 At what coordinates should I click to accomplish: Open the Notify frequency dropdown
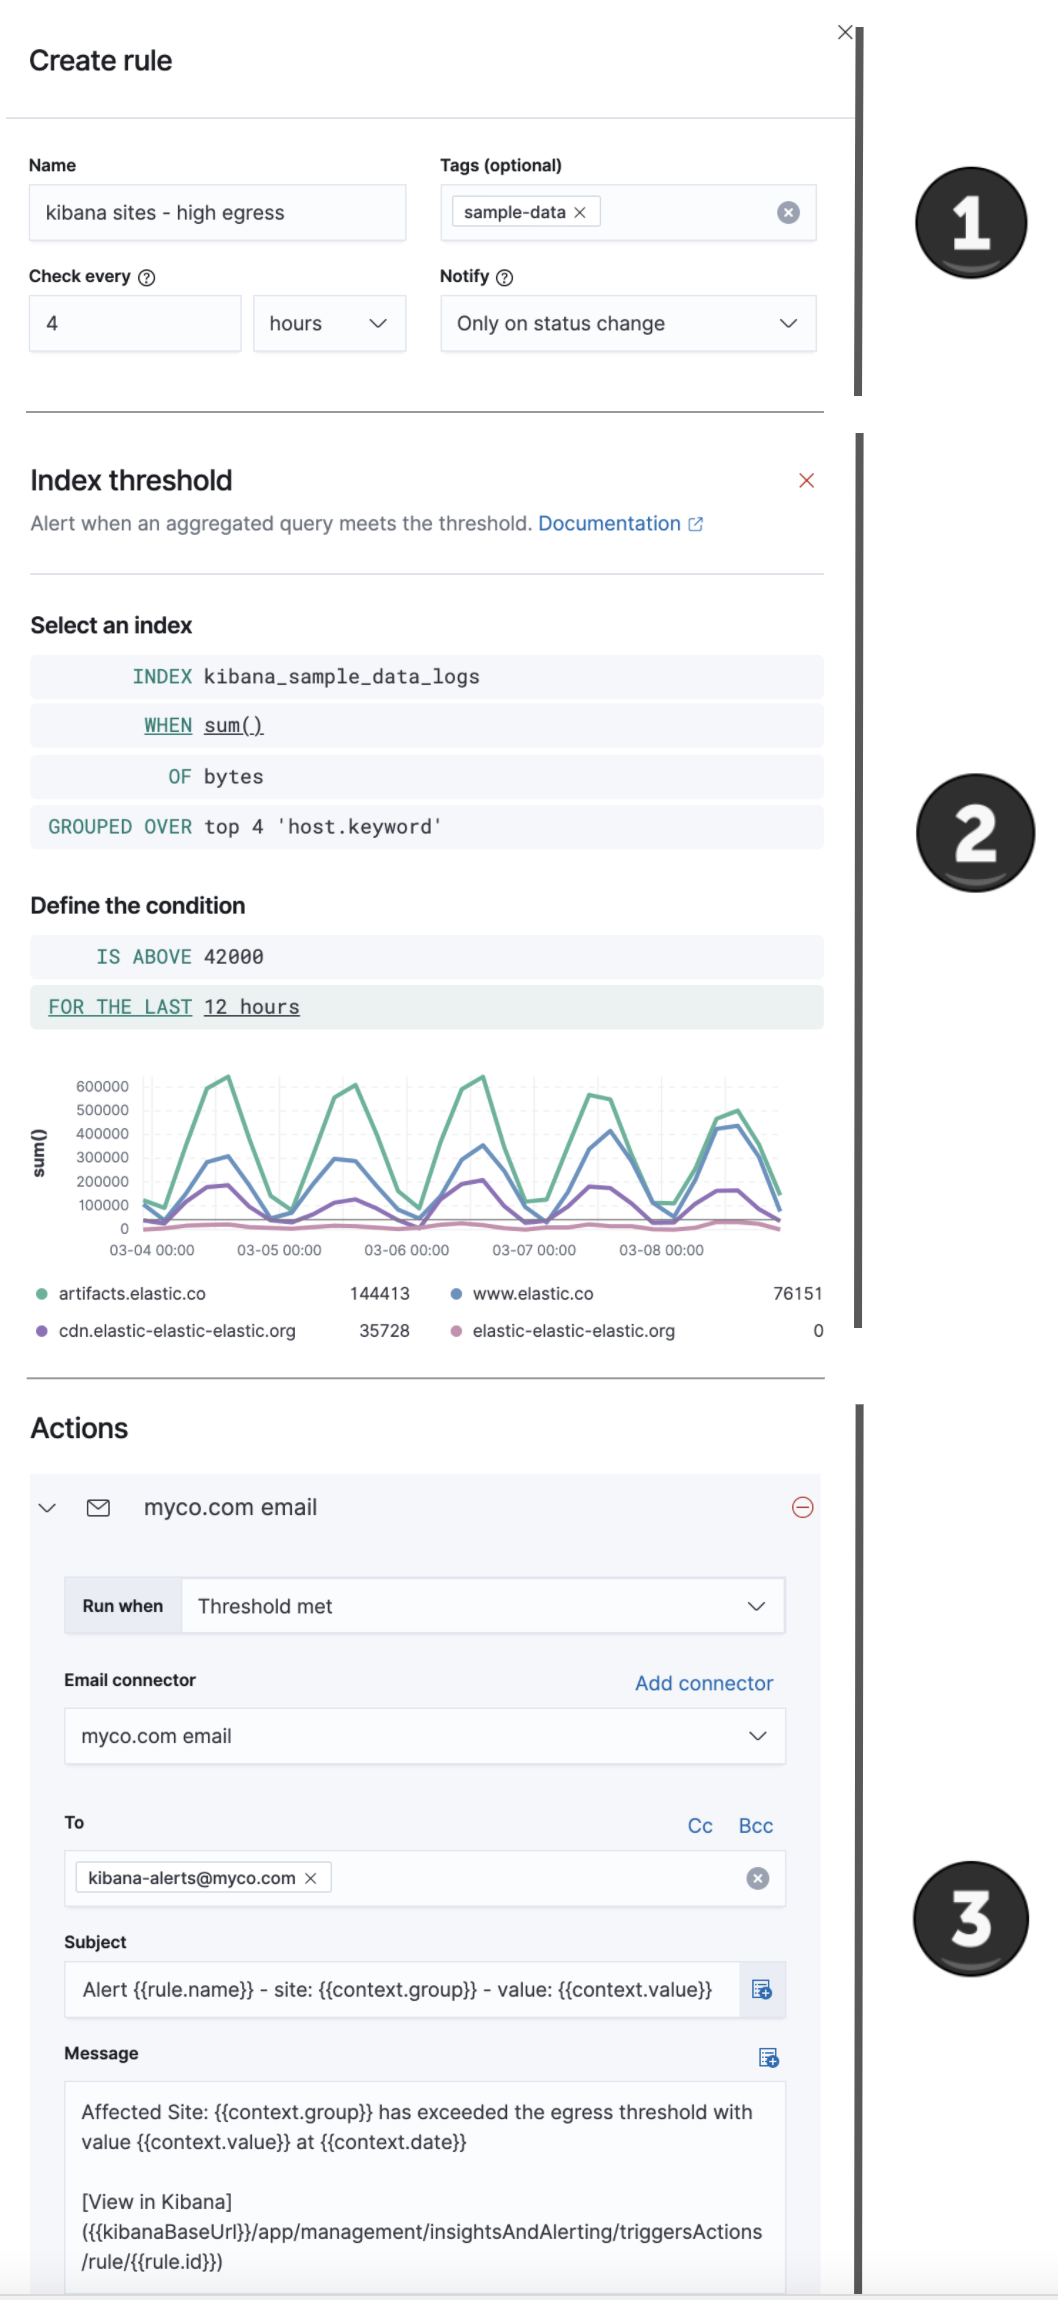[627, 323]
